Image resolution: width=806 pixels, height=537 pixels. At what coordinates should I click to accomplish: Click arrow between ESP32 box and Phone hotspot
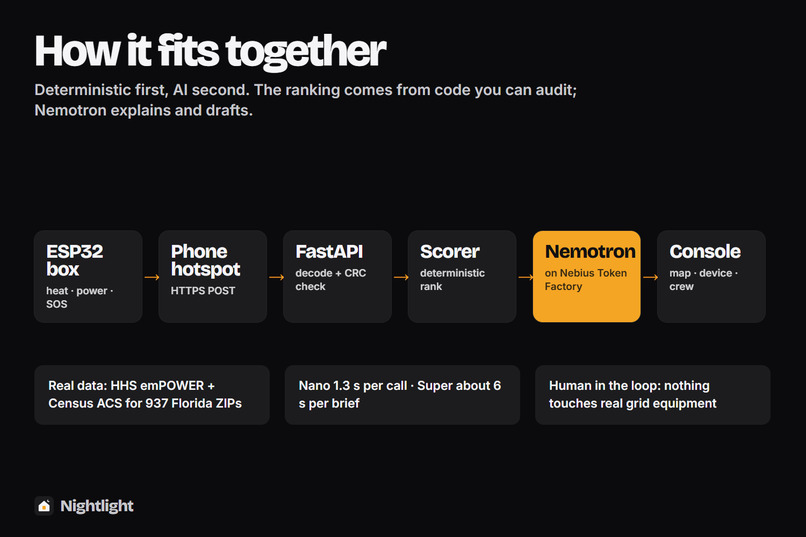[x=152, y=277]
